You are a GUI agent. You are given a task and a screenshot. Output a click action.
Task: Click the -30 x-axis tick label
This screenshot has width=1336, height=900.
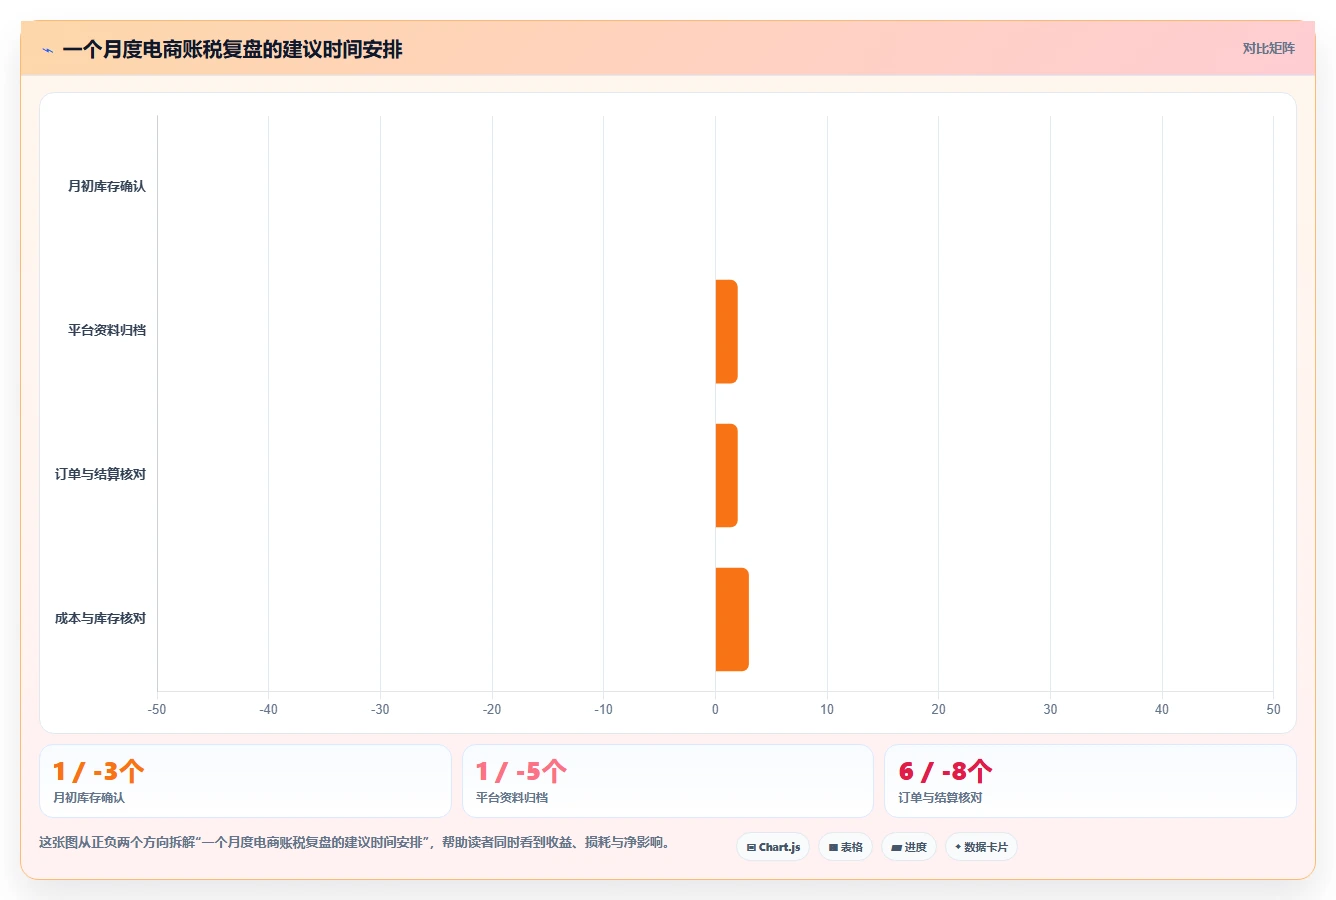[380, 709]
